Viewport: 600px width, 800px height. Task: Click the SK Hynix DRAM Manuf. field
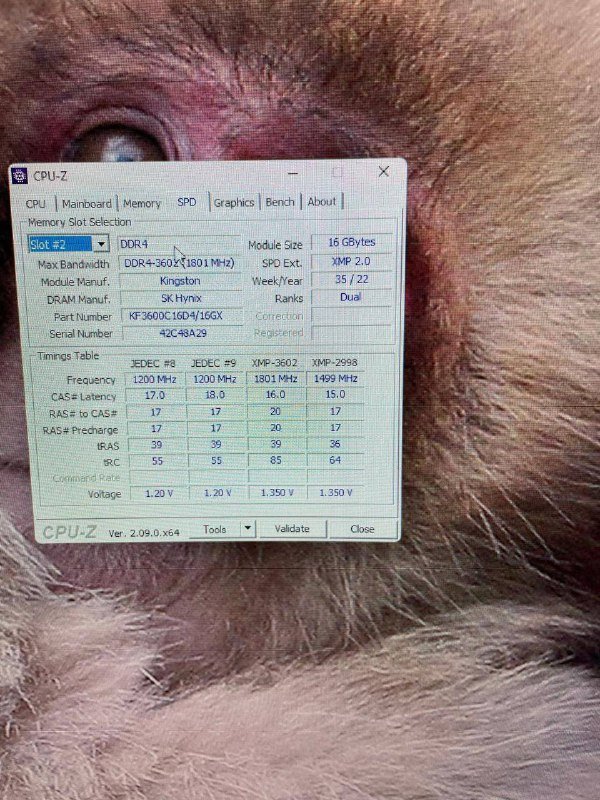click(x=180, y=298)
